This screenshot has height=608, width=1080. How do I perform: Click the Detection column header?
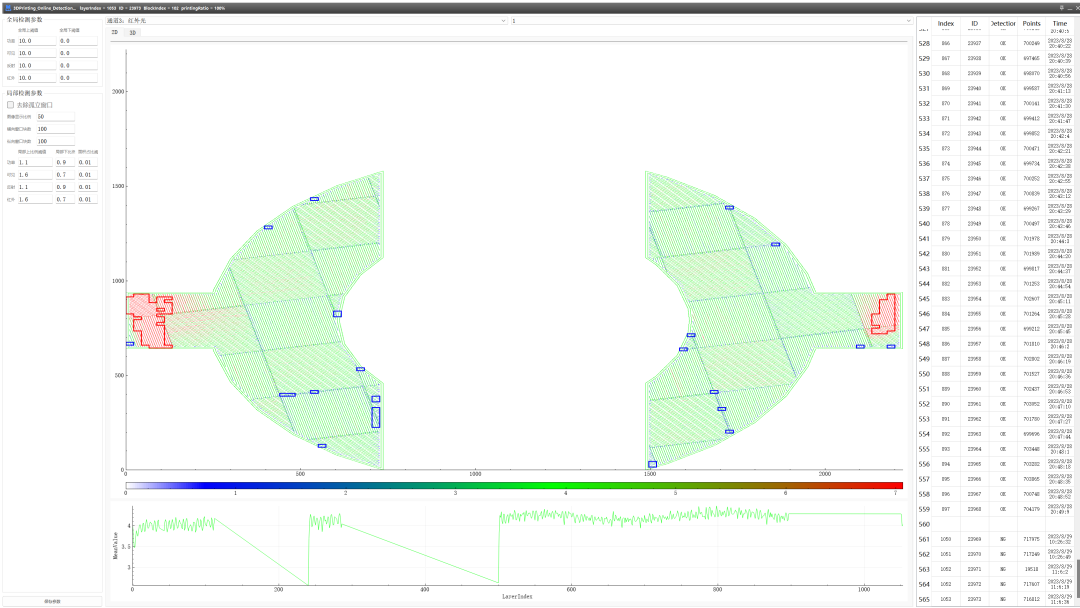point(1003,23)
